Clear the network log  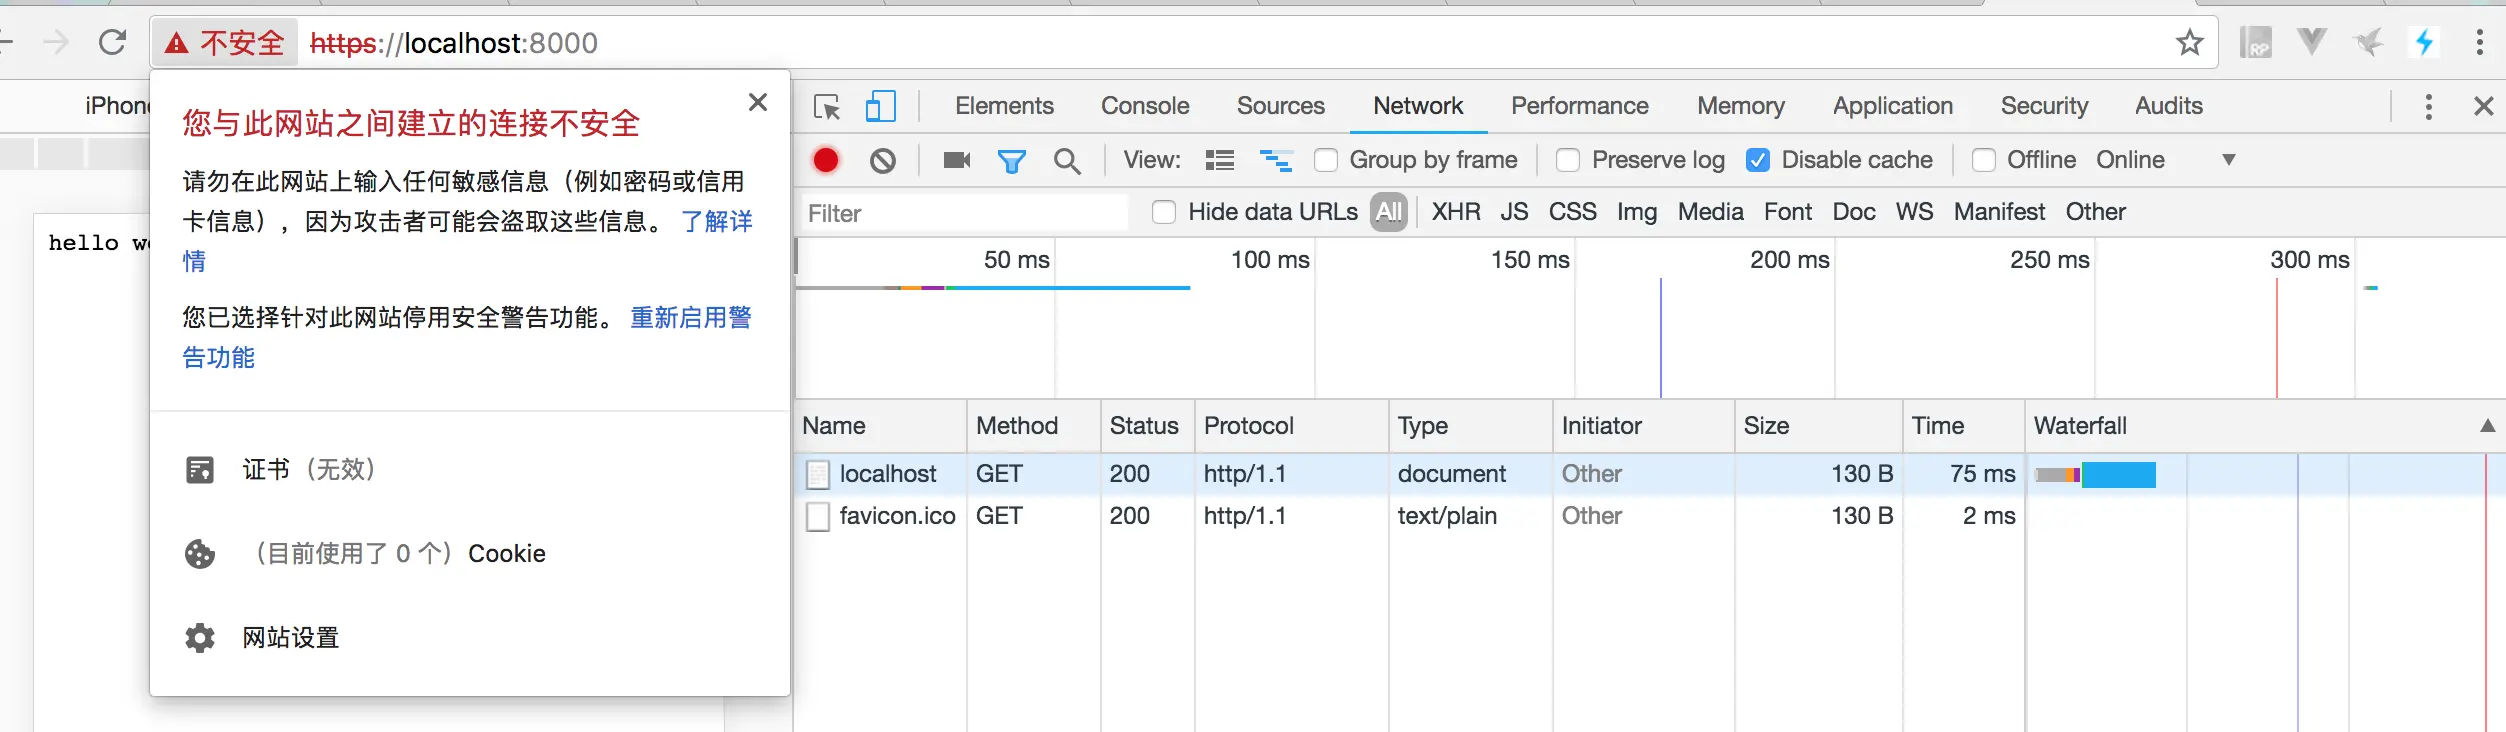point(882,160)
